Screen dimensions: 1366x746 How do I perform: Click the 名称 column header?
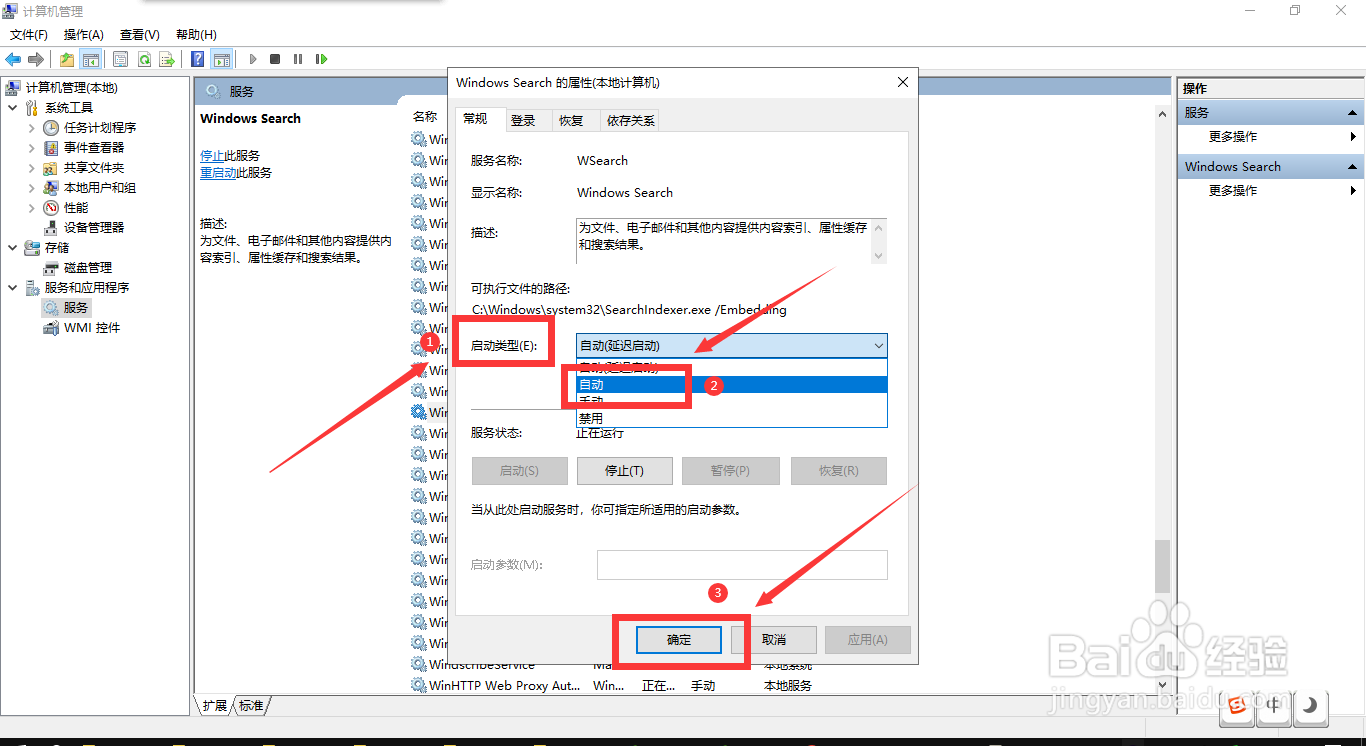(x=425, y=117)
